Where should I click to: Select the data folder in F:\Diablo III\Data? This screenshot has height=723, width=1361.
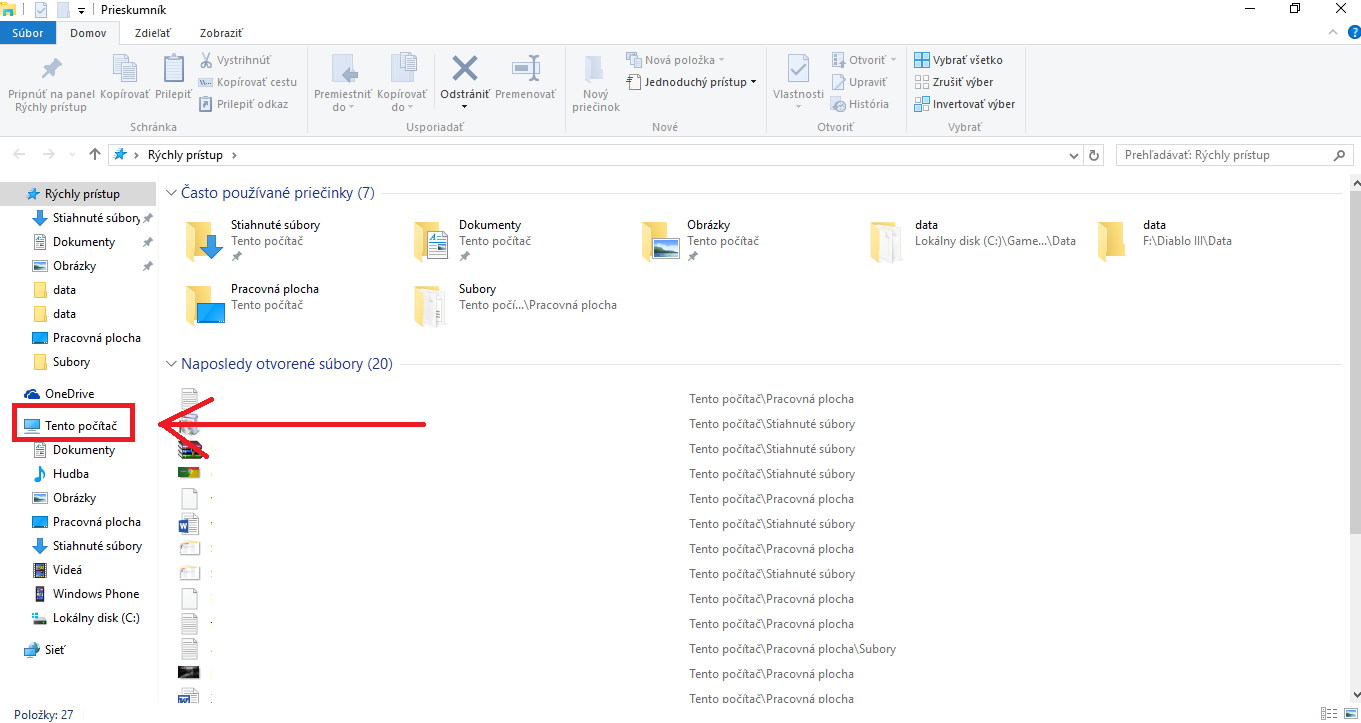[x=1166, y=241]
